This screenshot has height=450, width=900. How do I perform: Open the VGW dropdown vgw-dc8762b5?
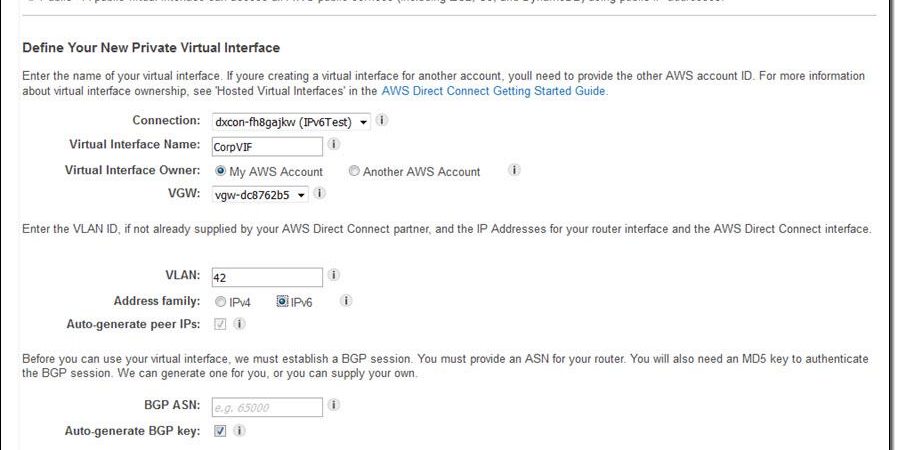pos(260,195)
